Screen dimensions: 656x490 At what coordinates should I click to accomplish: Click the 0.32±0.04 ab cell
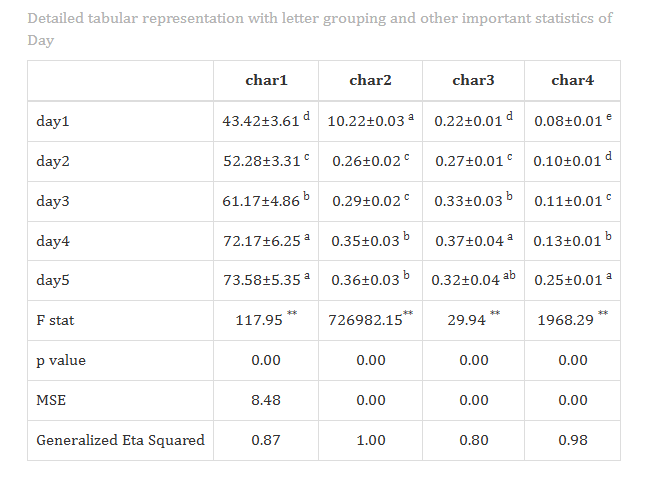tap(473, 279)
